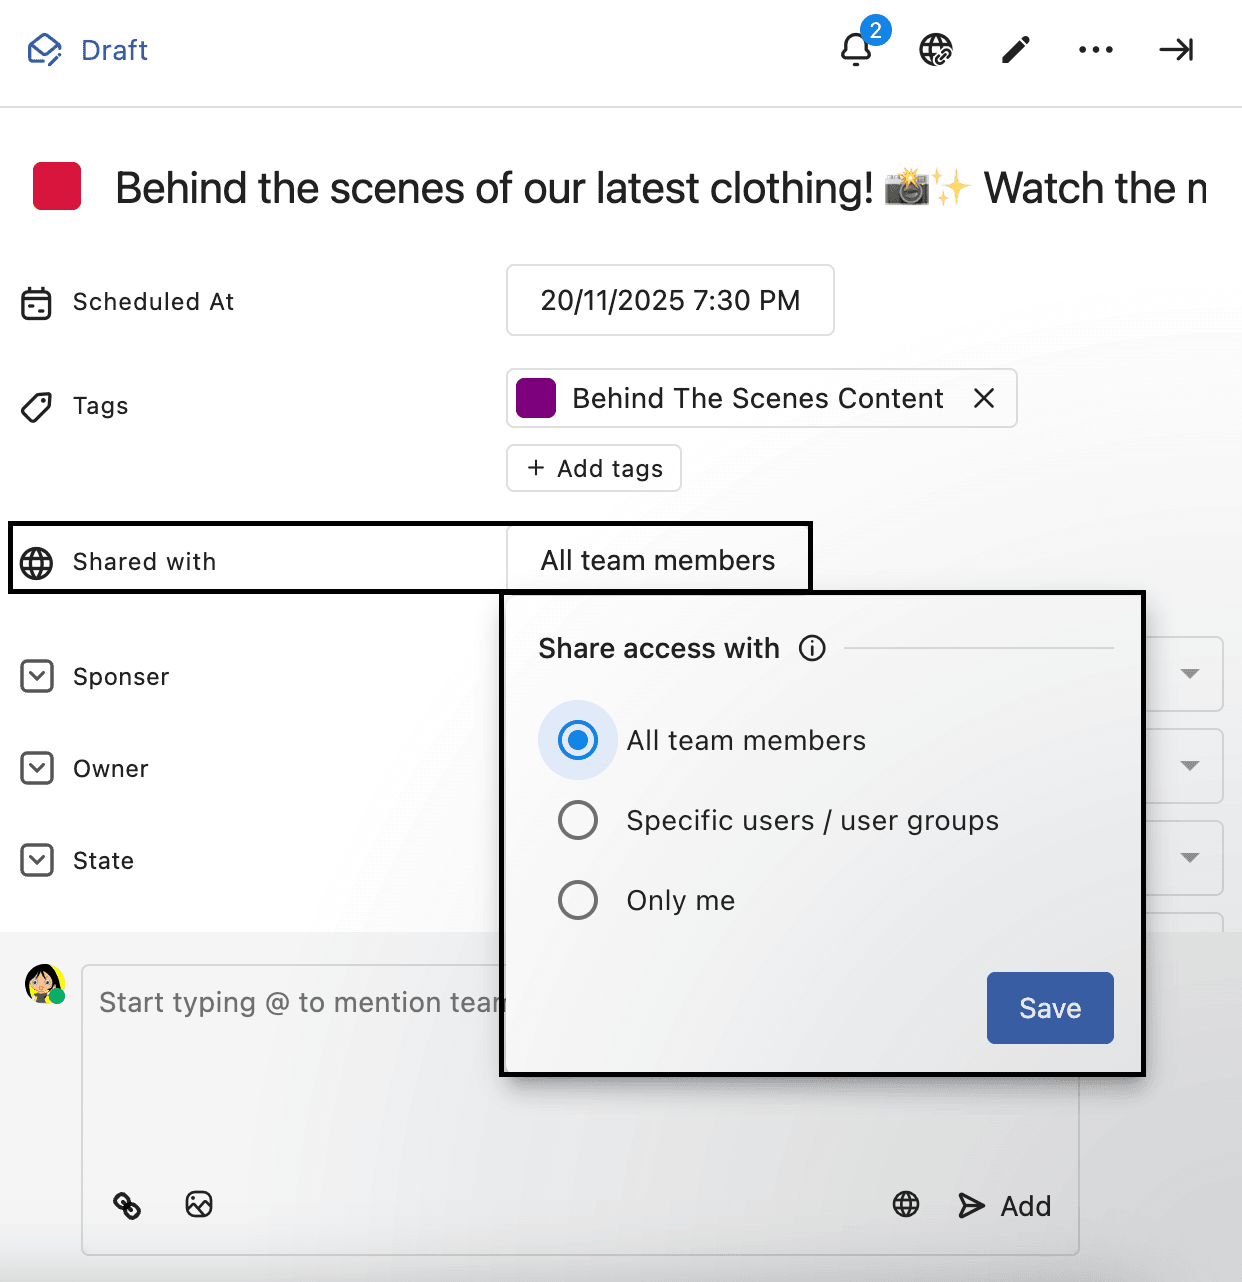
Task: Open the State dropdown arrow
Action: click(1189, 858)
